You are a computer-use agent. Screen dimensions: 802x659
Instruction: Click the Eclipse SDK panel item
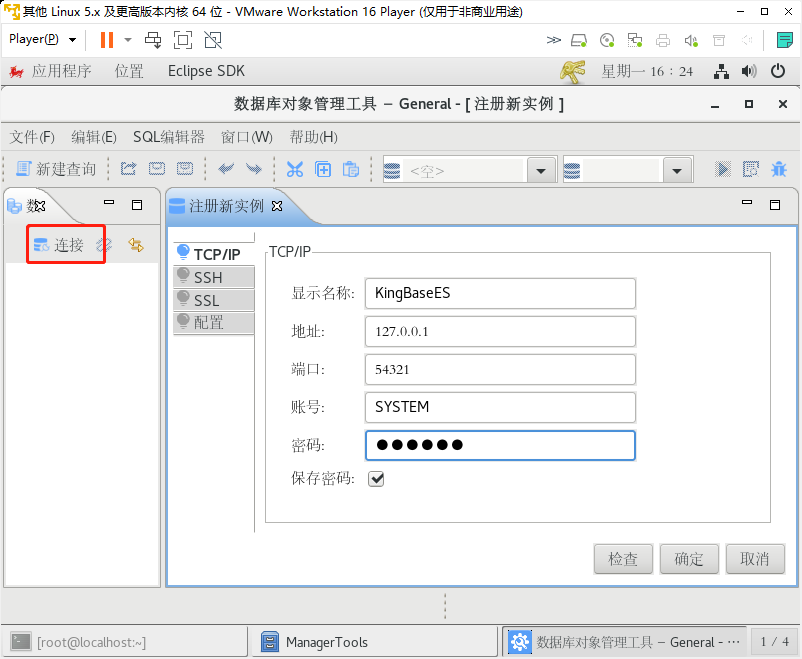click(206, 71)
